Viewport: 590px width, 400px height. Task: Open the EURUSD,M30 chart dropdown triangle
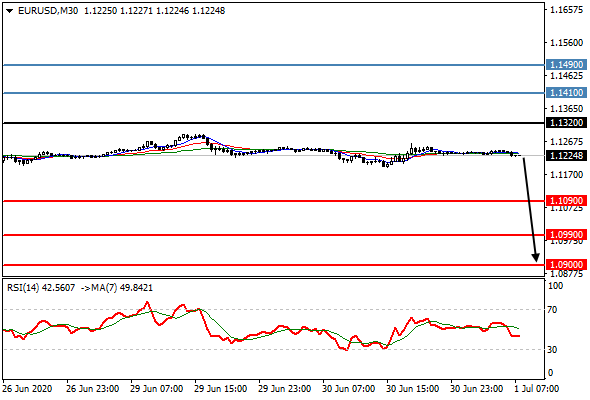click(x=9, y=11)
